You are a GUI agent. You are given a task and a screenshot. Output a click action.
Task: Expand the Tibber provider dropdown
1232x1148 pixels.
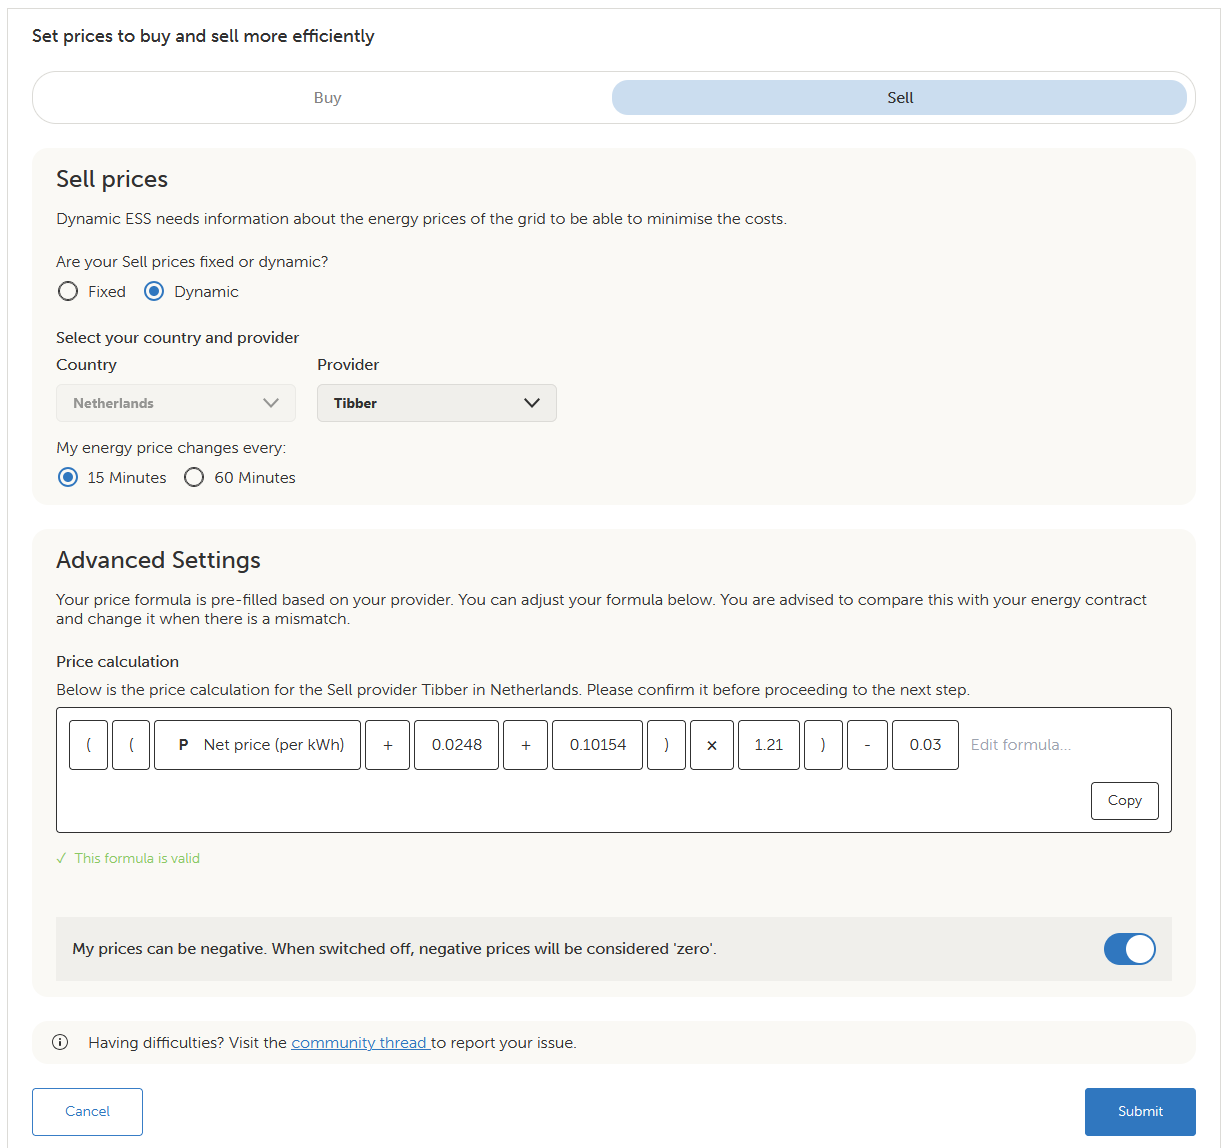(437, 403)
